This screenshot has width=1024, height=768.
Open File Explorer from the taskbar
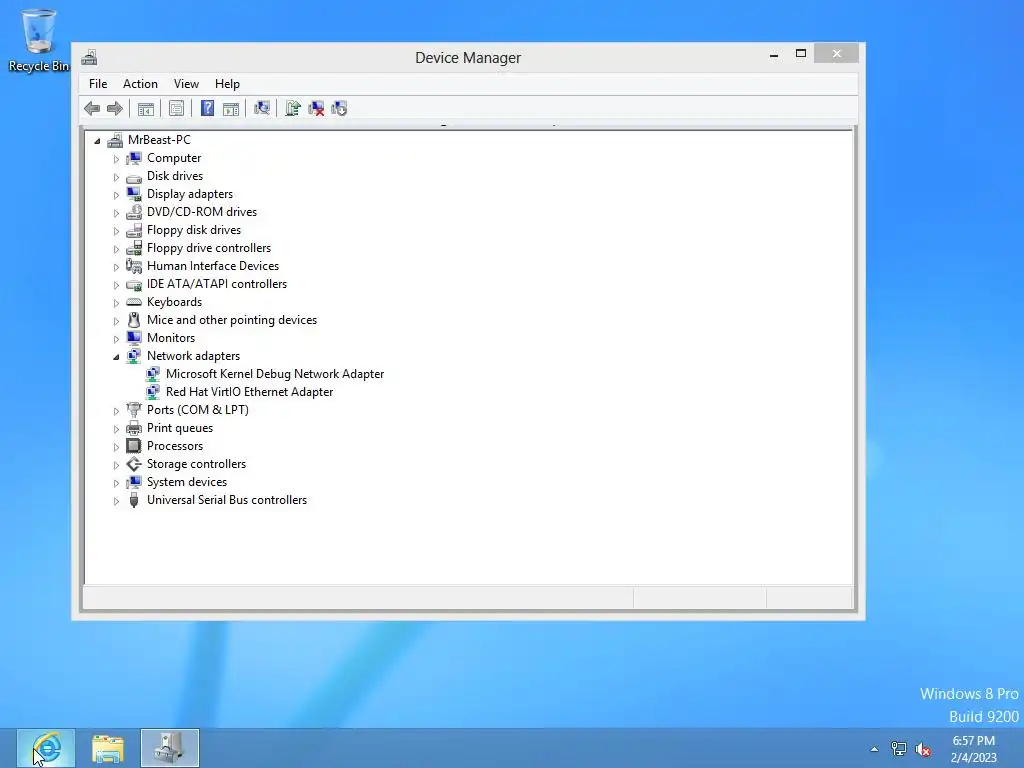click(x=108, y=748)
